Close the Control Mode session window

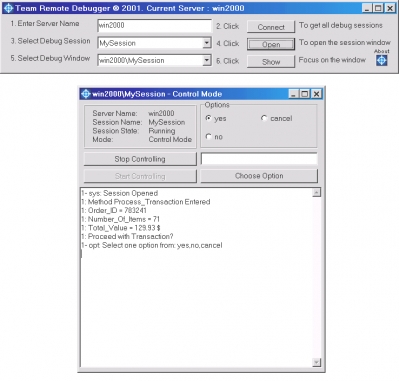[x=316, y=94]
